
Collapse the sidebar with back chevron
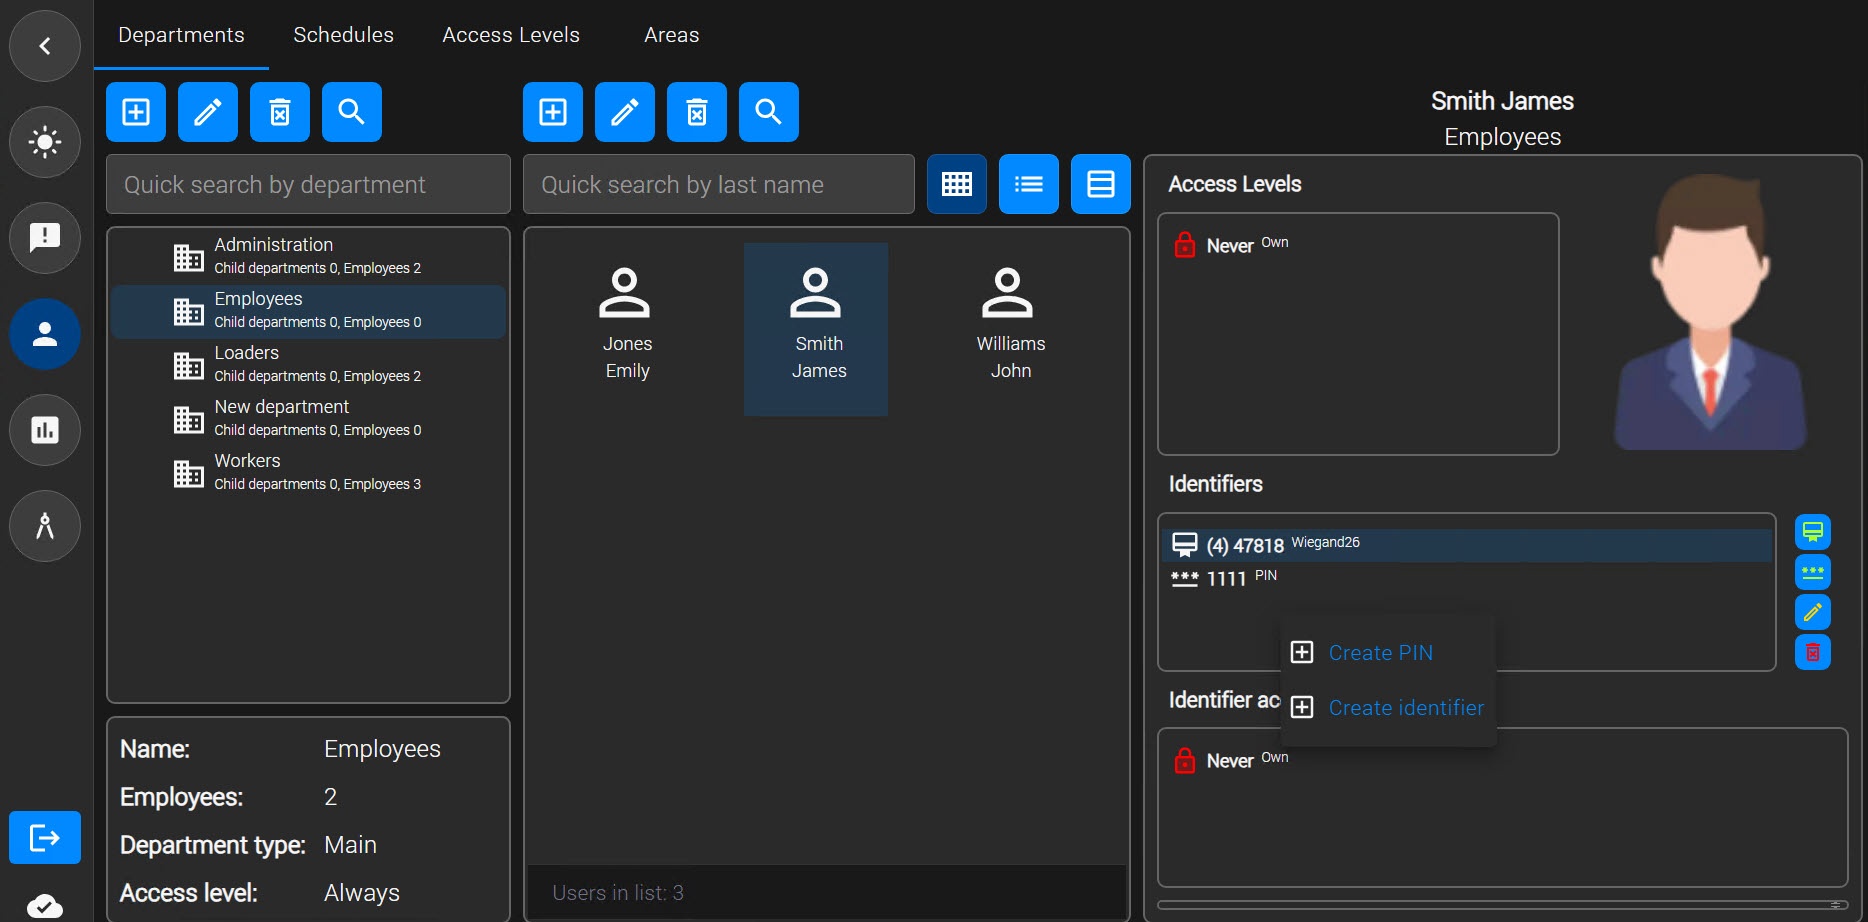(45, 46)
